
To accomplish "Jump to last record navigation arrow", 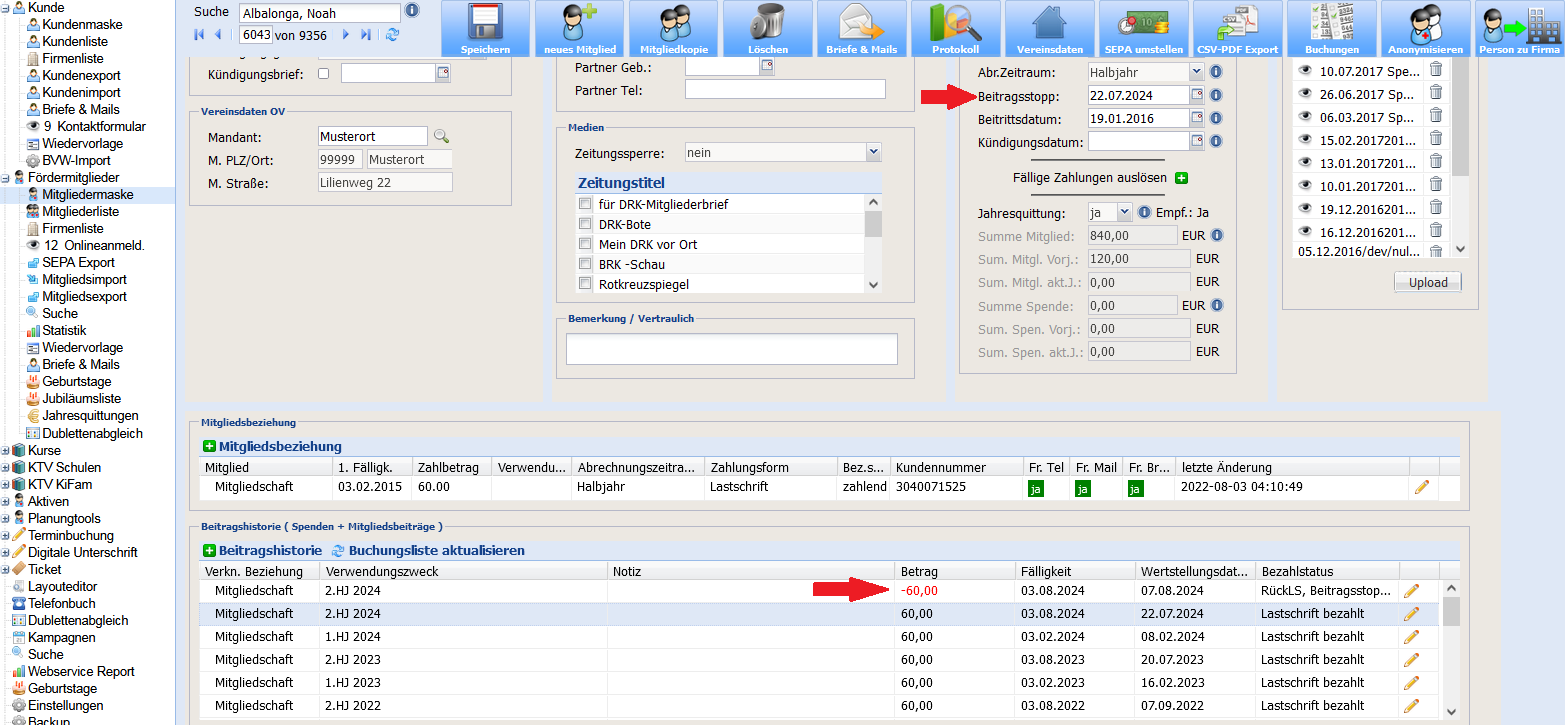I will [x=366, y=34].
